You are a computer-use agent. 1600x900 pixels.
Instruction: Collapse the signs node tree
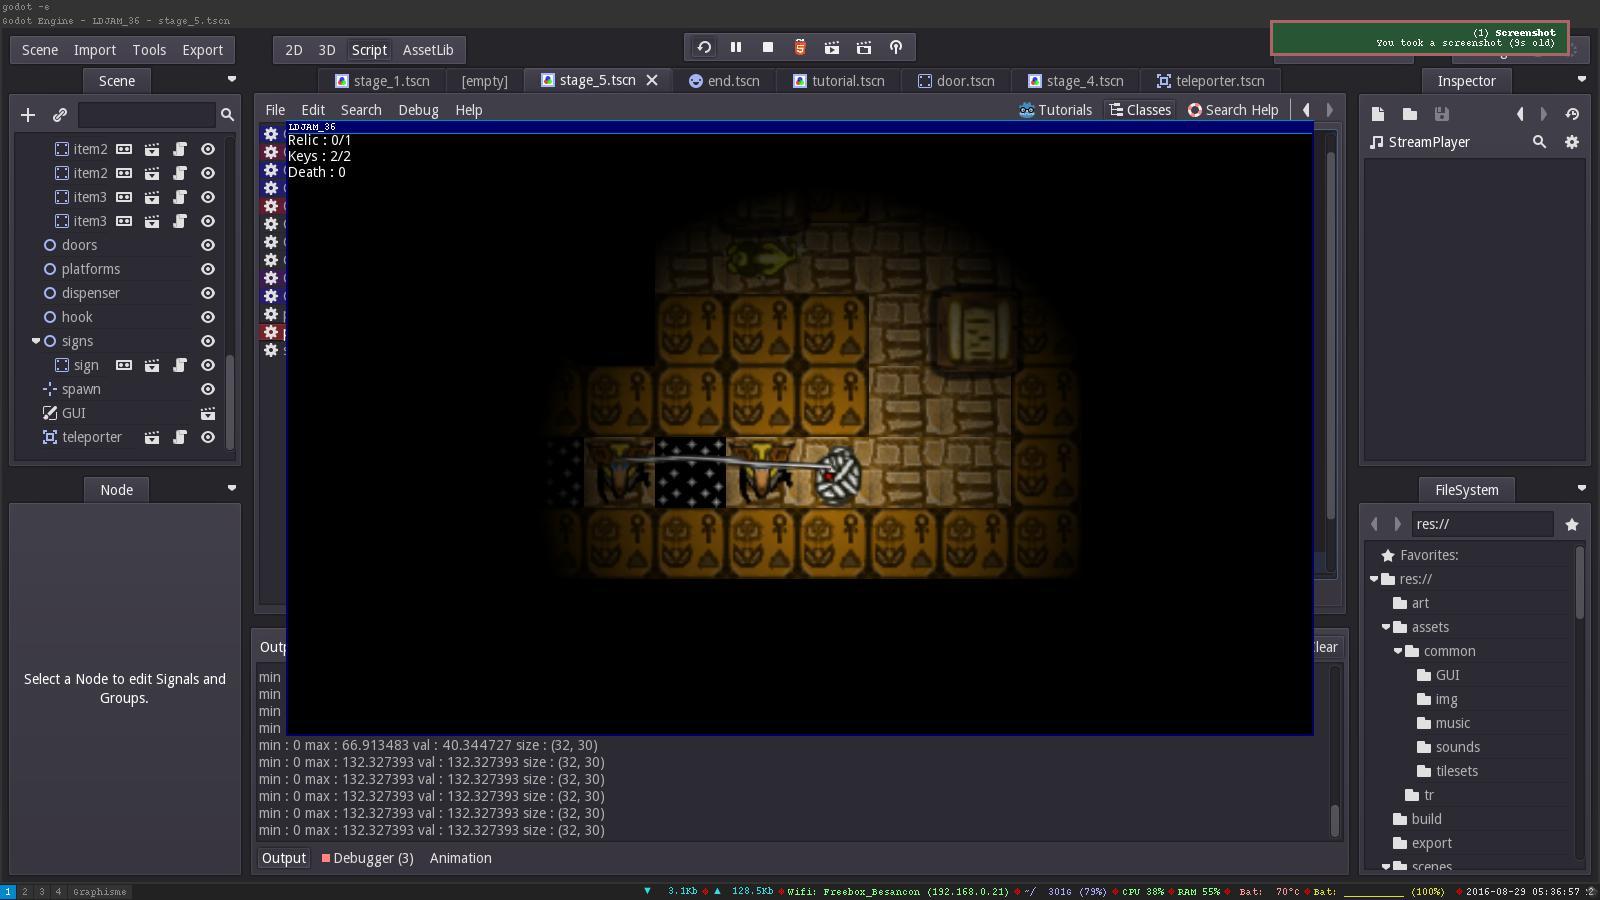pyautogui.click(x=36, y=341)
